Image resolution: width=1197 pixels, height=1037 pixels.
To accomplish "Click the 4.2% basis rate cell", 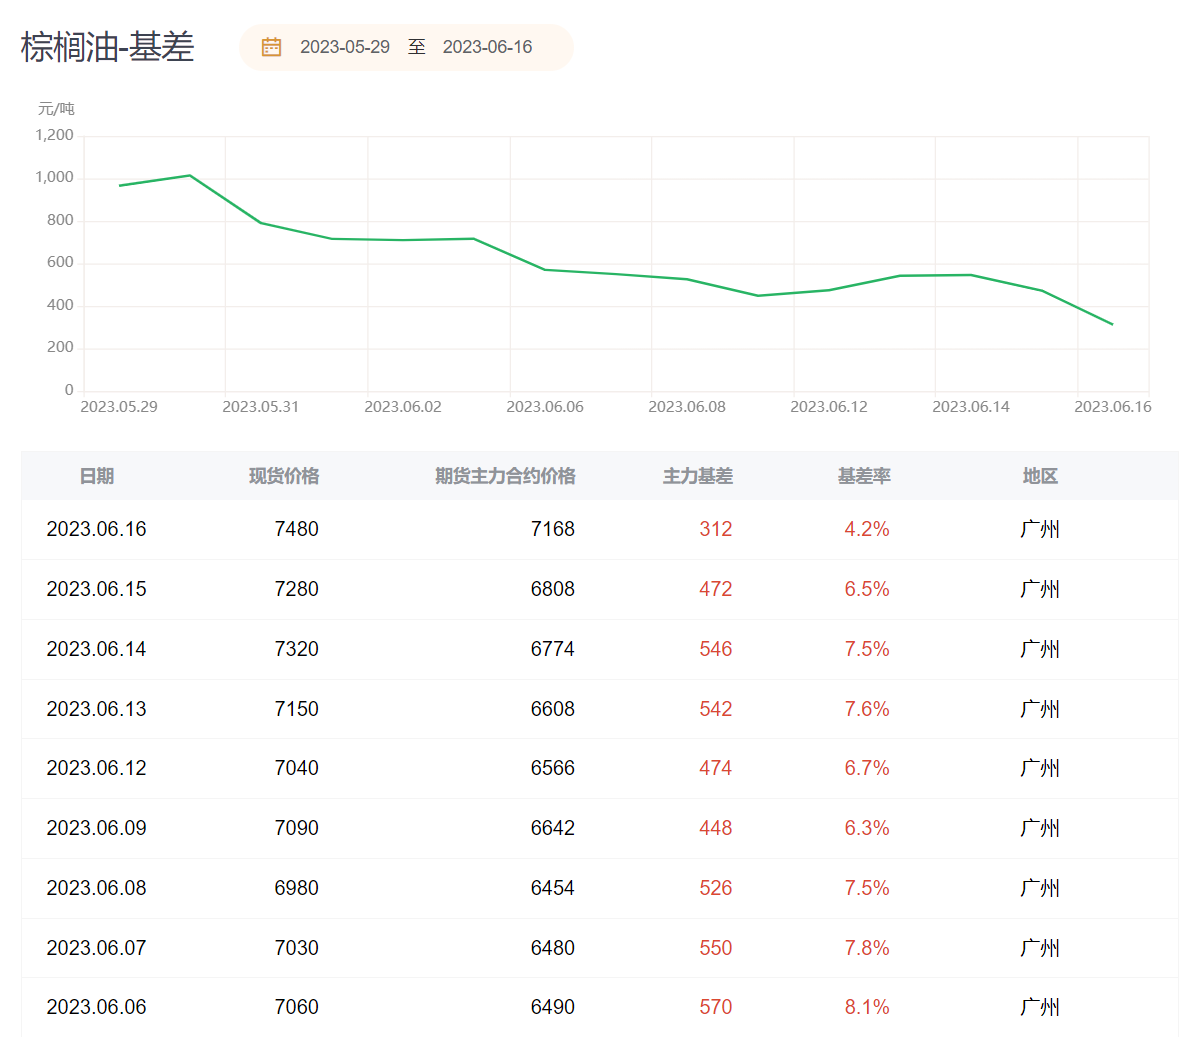I will tap(866, 529).
